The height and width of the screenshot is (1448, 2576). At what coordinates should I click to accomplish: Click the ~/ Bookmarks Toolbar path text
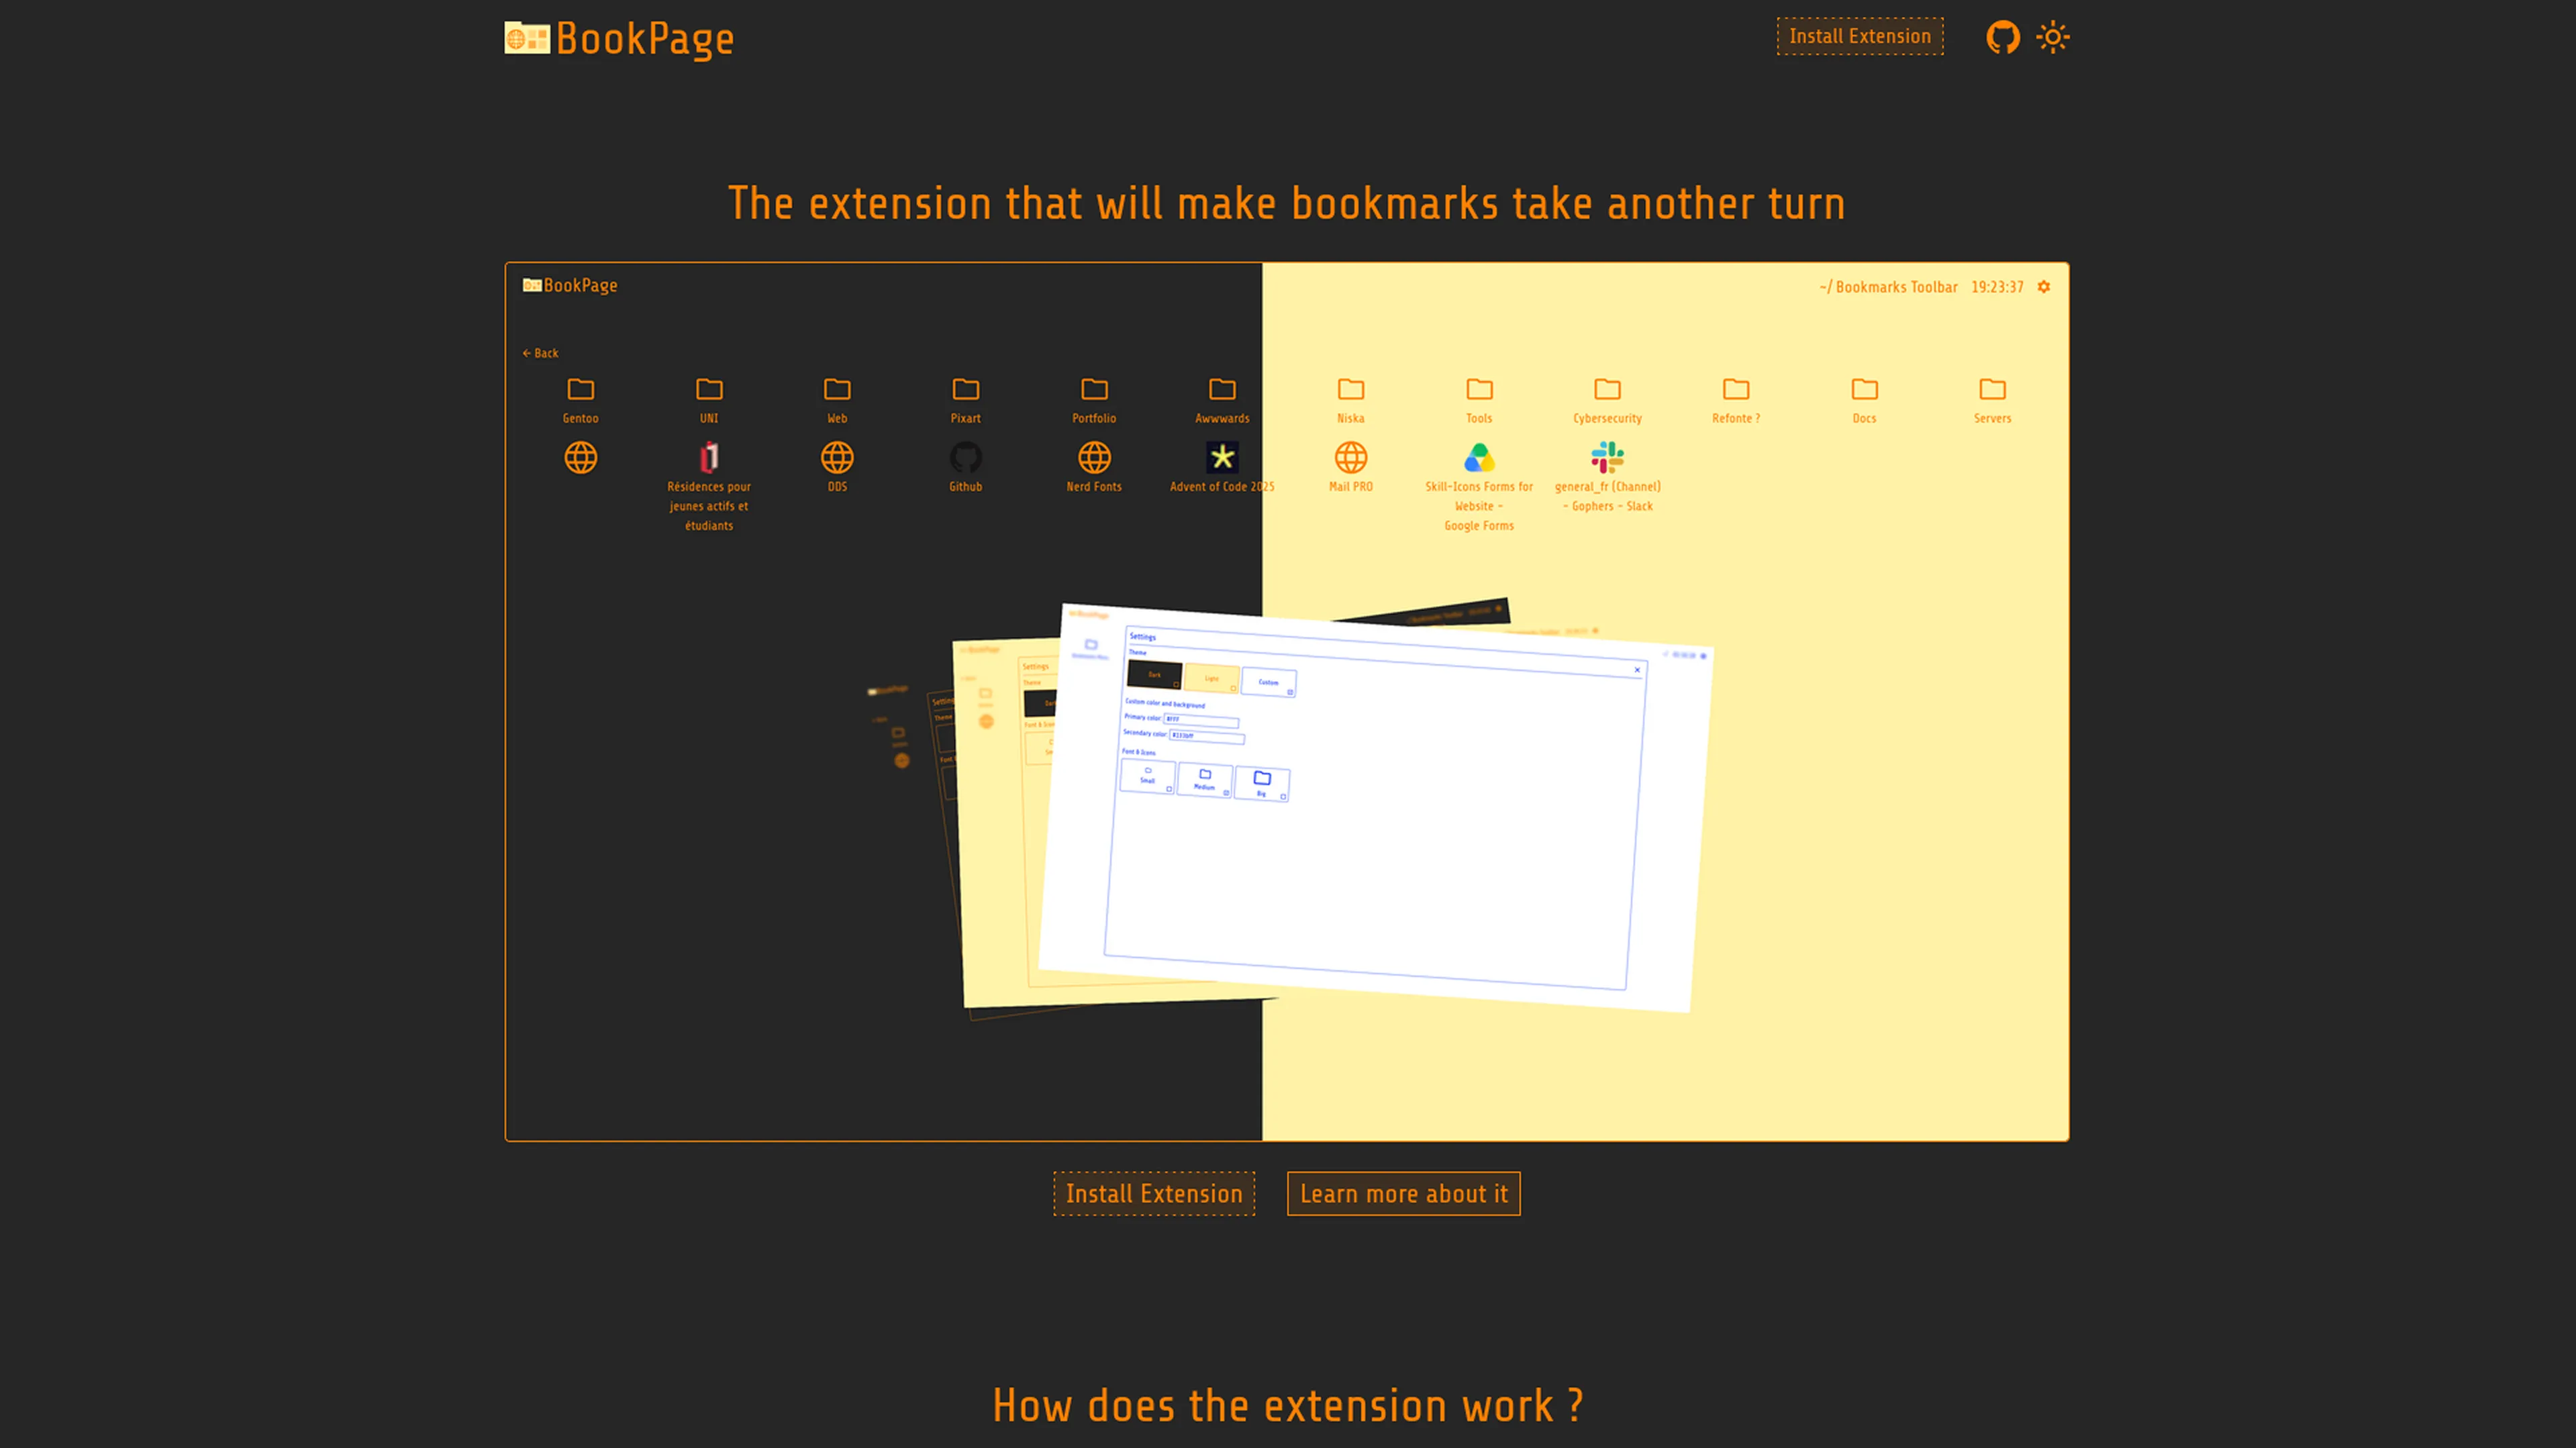tap(1888, 287)
